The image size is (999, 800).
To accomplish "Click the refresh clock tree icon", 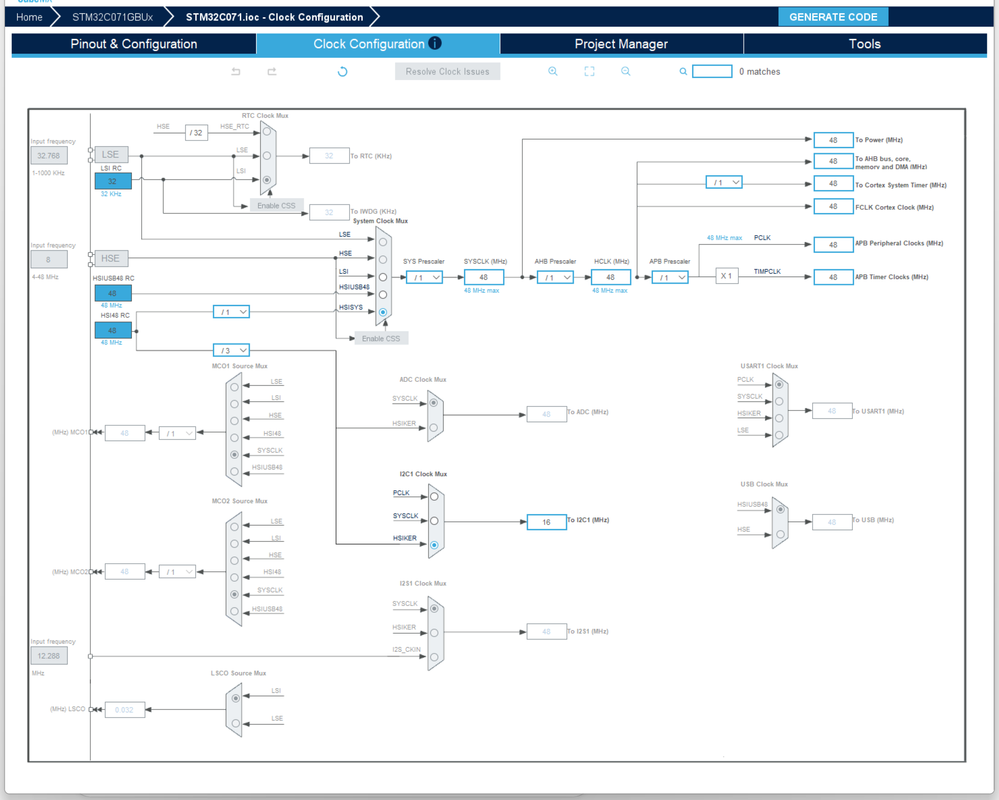I will click(342, 71).
